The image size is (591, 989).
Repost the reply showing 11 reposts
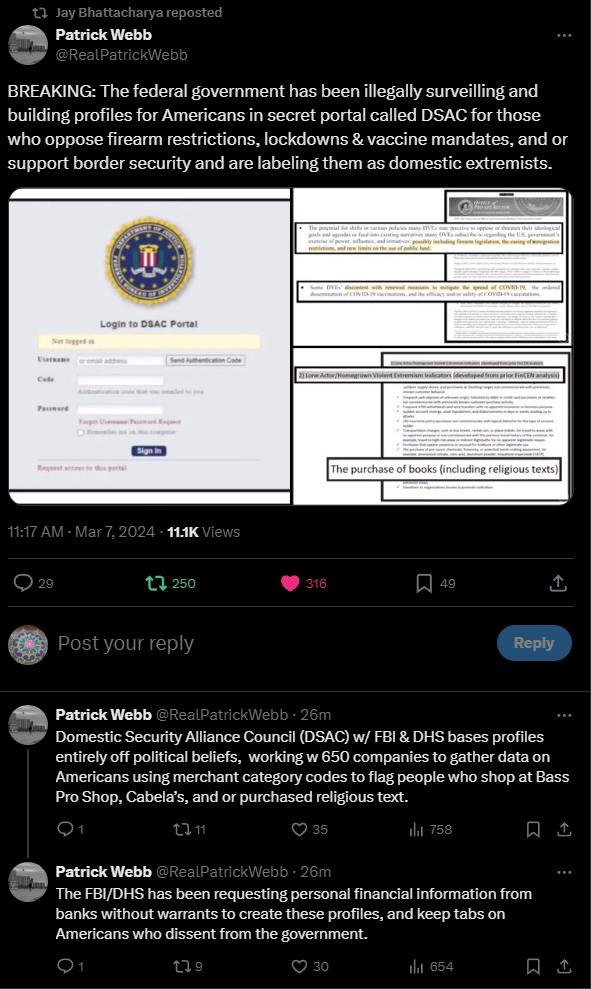(x=182, y=829)
